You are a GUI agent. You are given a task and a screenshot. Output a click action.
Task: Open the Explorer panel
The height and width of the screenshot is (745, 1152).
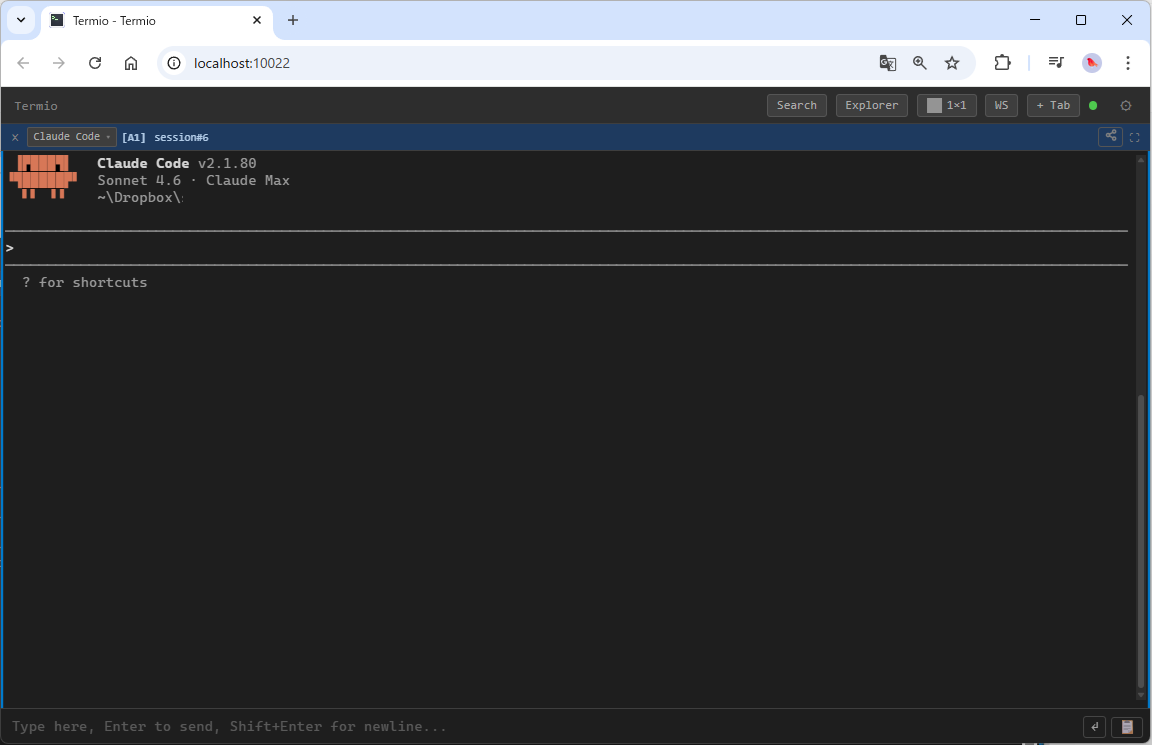(871, 105)
